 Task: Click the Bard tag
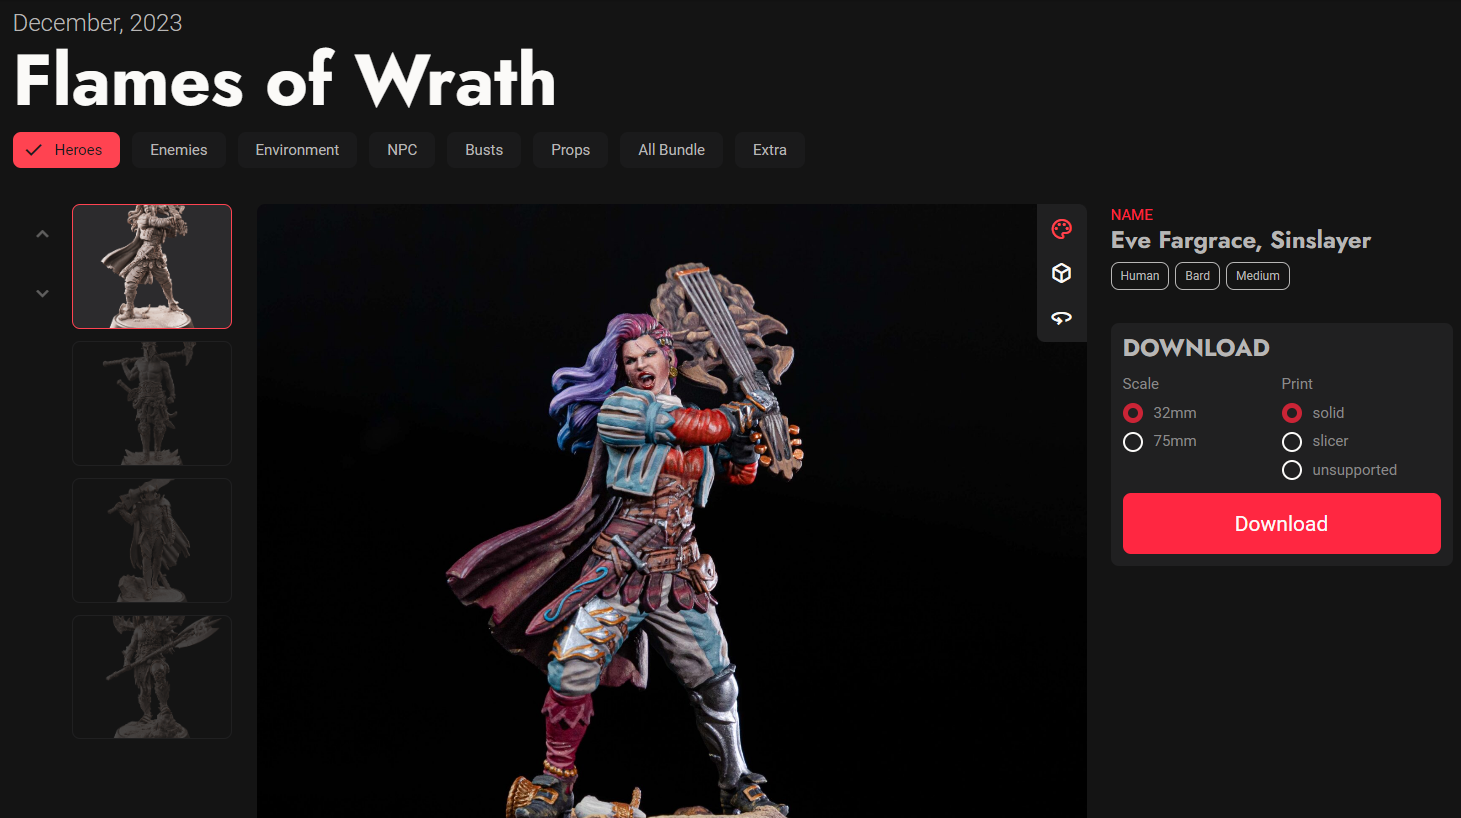1197,276
